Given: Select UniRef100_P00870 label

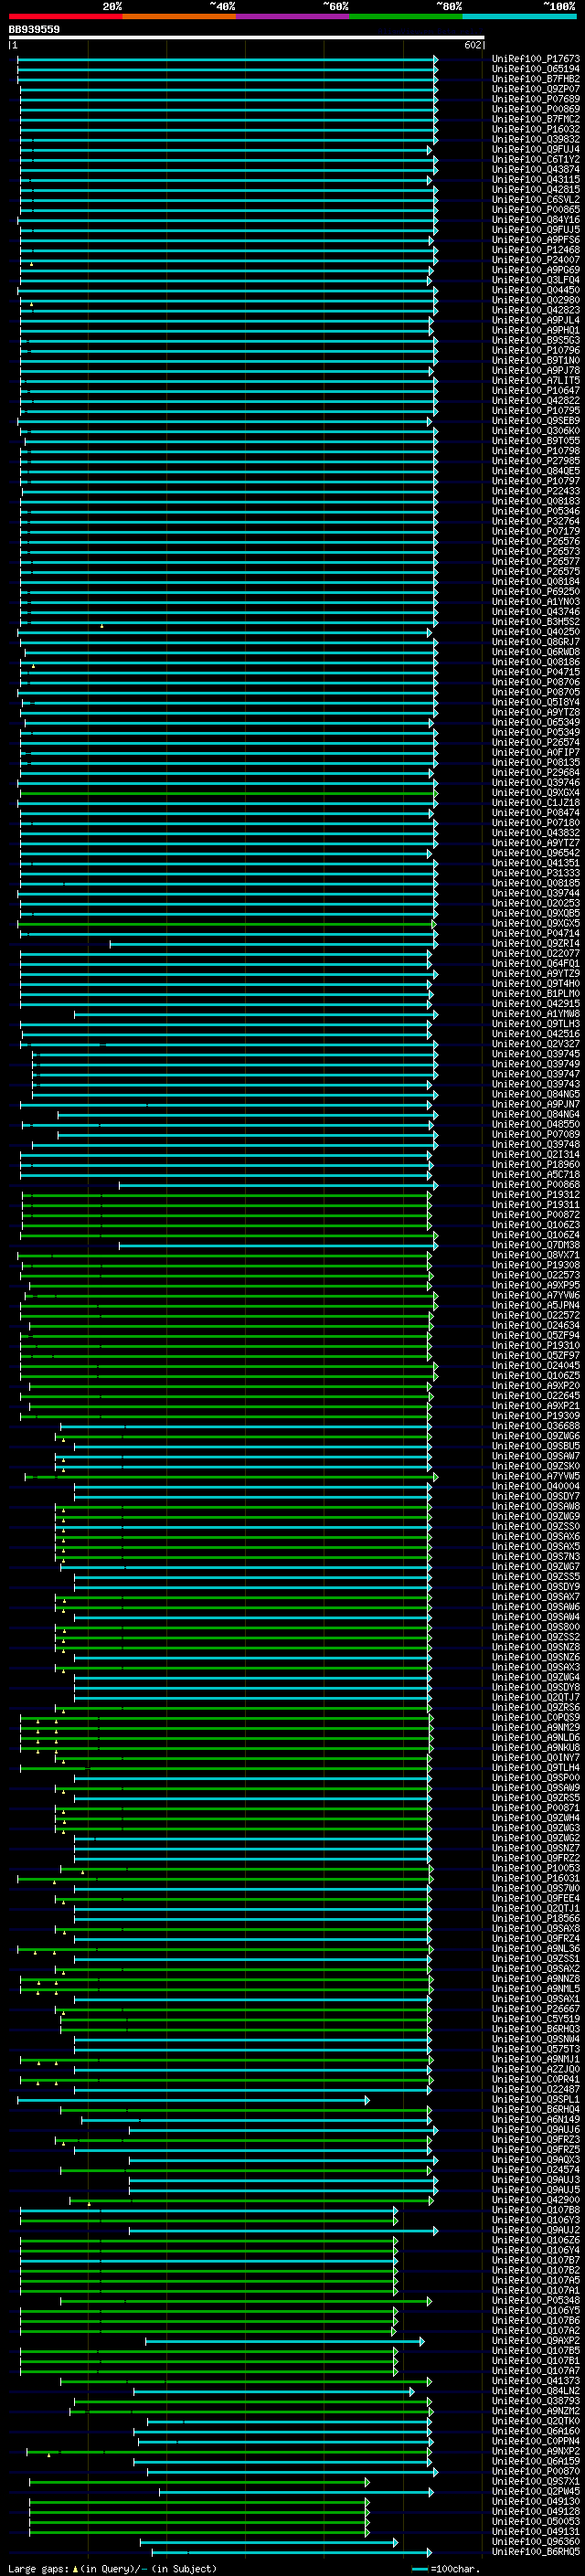Looking at the screenshot, I should (x=536, y=2471).
